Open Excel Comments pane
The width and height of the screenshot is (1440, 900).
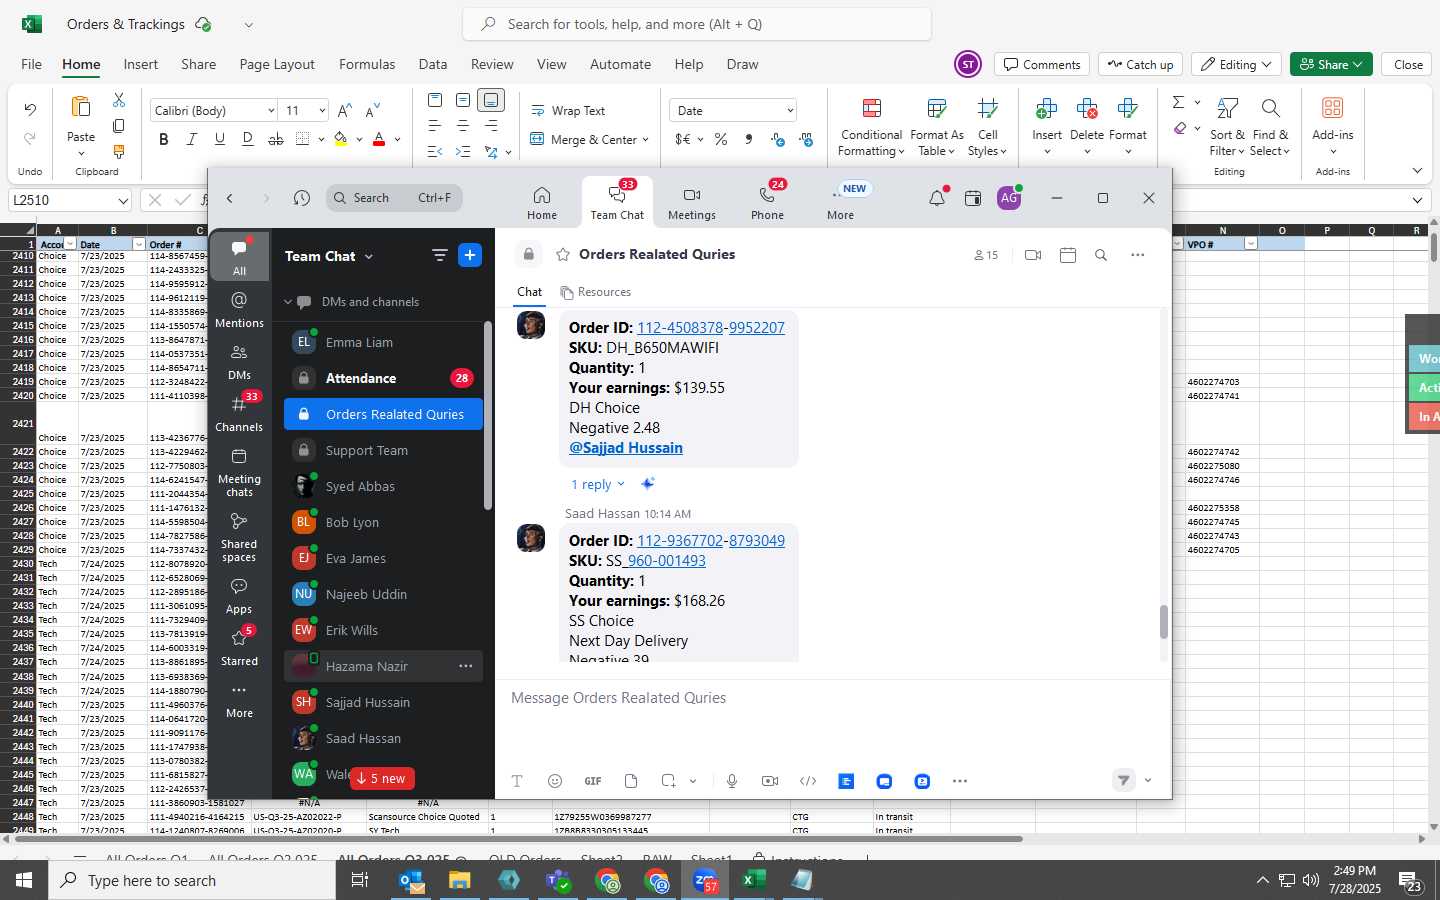coord(1042,64)
